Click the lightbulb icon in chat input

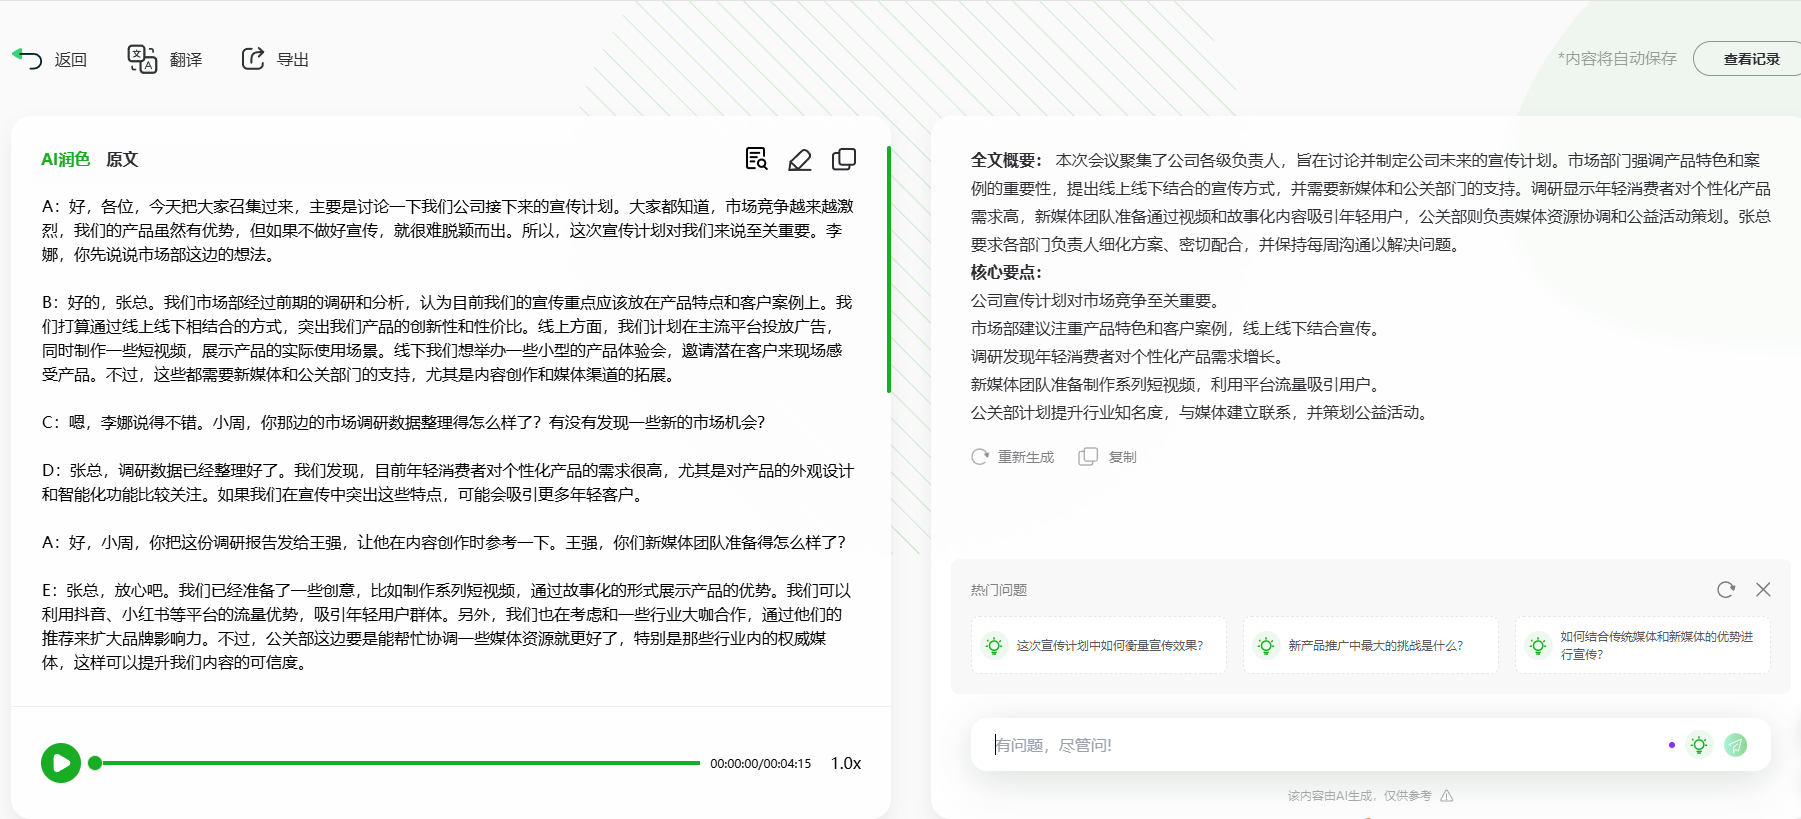(1699, 745)
